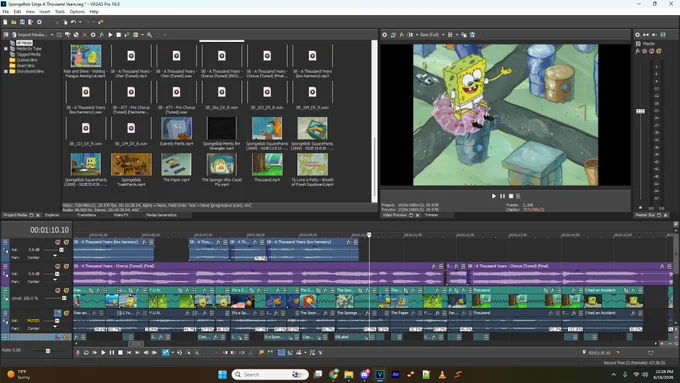Screen dimensions: 680x383
Task: Go to start in timeline transport
Action: (129, 353)
